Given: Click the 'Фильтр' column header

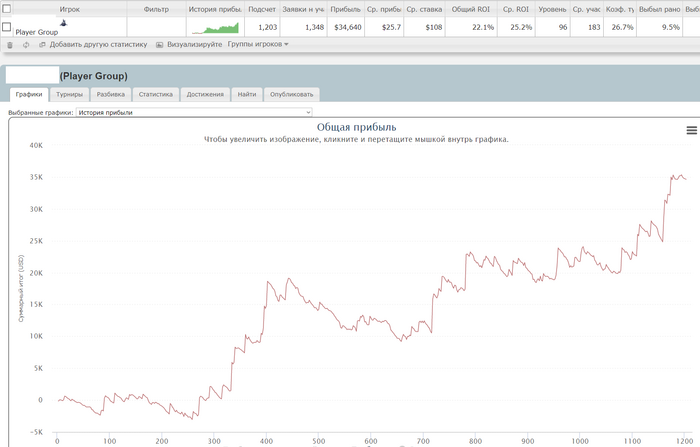Looking at the screenshot, I should tap(156, 9).
